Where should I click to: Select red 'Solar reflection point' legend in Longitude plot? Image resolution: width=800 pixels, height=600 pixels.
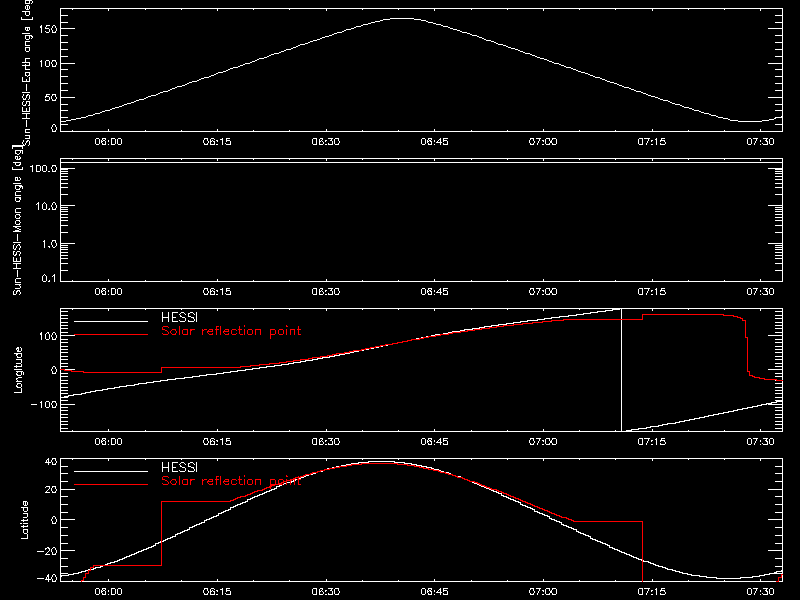pos(231,331)
